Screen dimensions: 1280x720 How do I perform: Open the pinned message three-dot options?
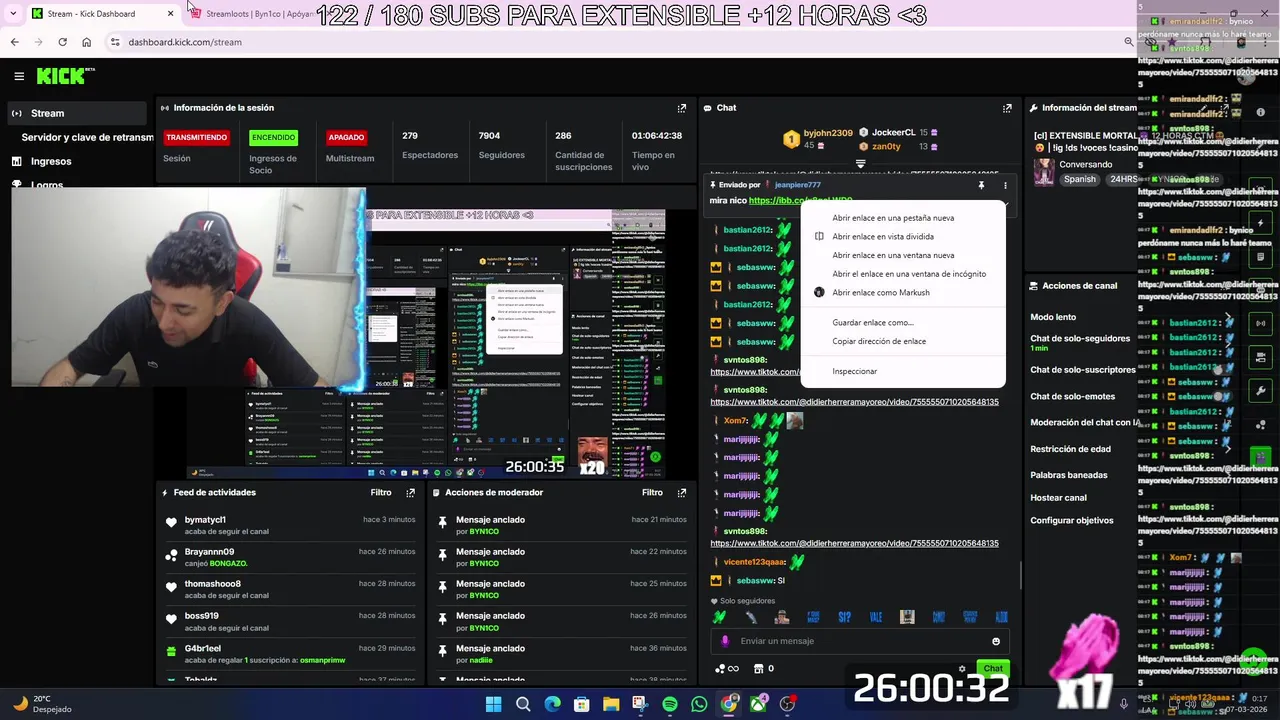tap(1005, 185)
